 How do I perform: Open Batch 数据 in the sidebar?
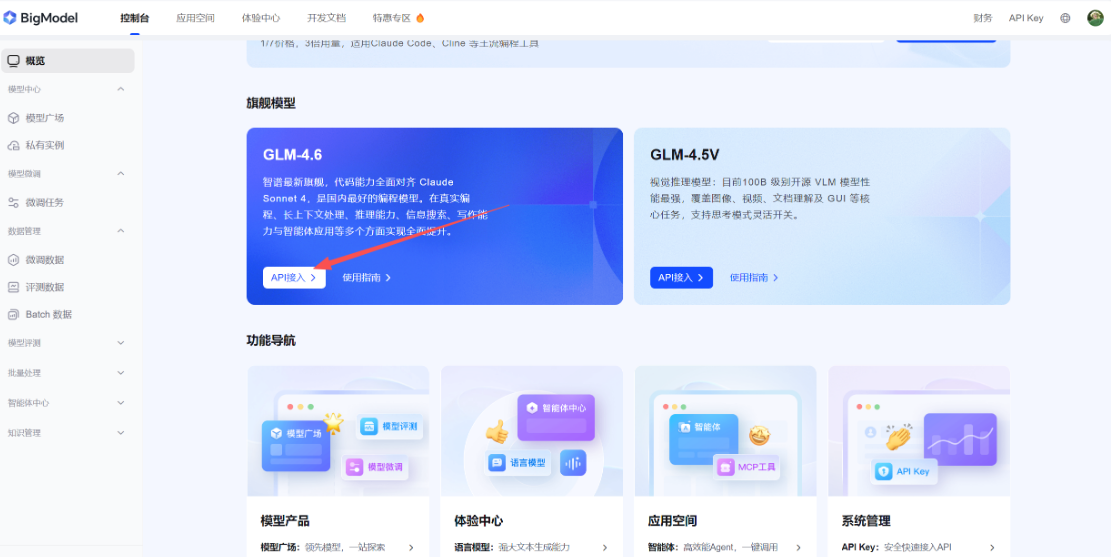point(48,315)
